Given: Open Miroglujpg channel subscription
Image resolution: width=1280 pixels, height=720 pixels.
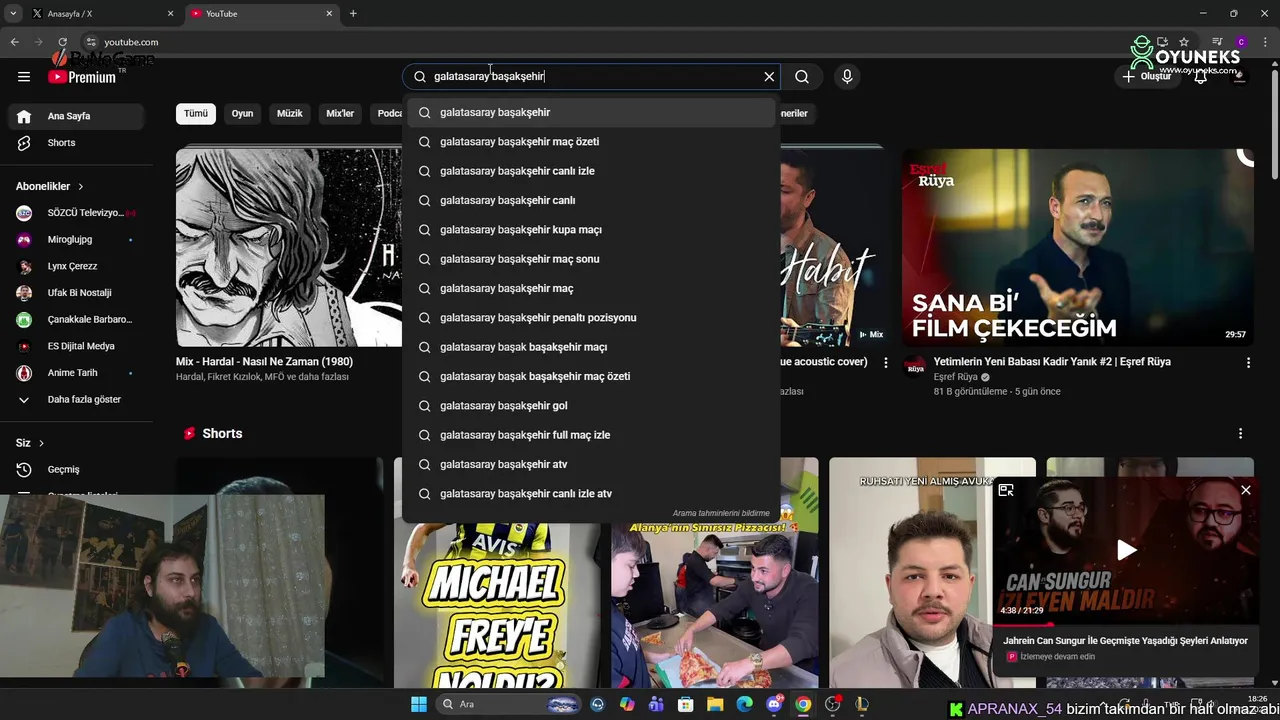Looking at the screenshot, I should click(76, 240).
